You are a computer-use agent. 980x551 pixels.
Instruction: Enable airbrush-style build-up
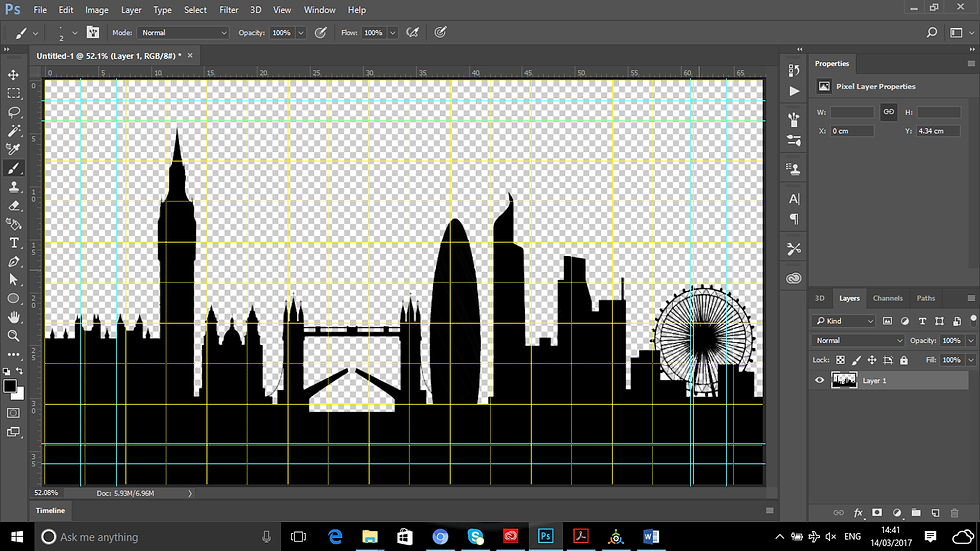pyautogui.click(x=412, y=32)
